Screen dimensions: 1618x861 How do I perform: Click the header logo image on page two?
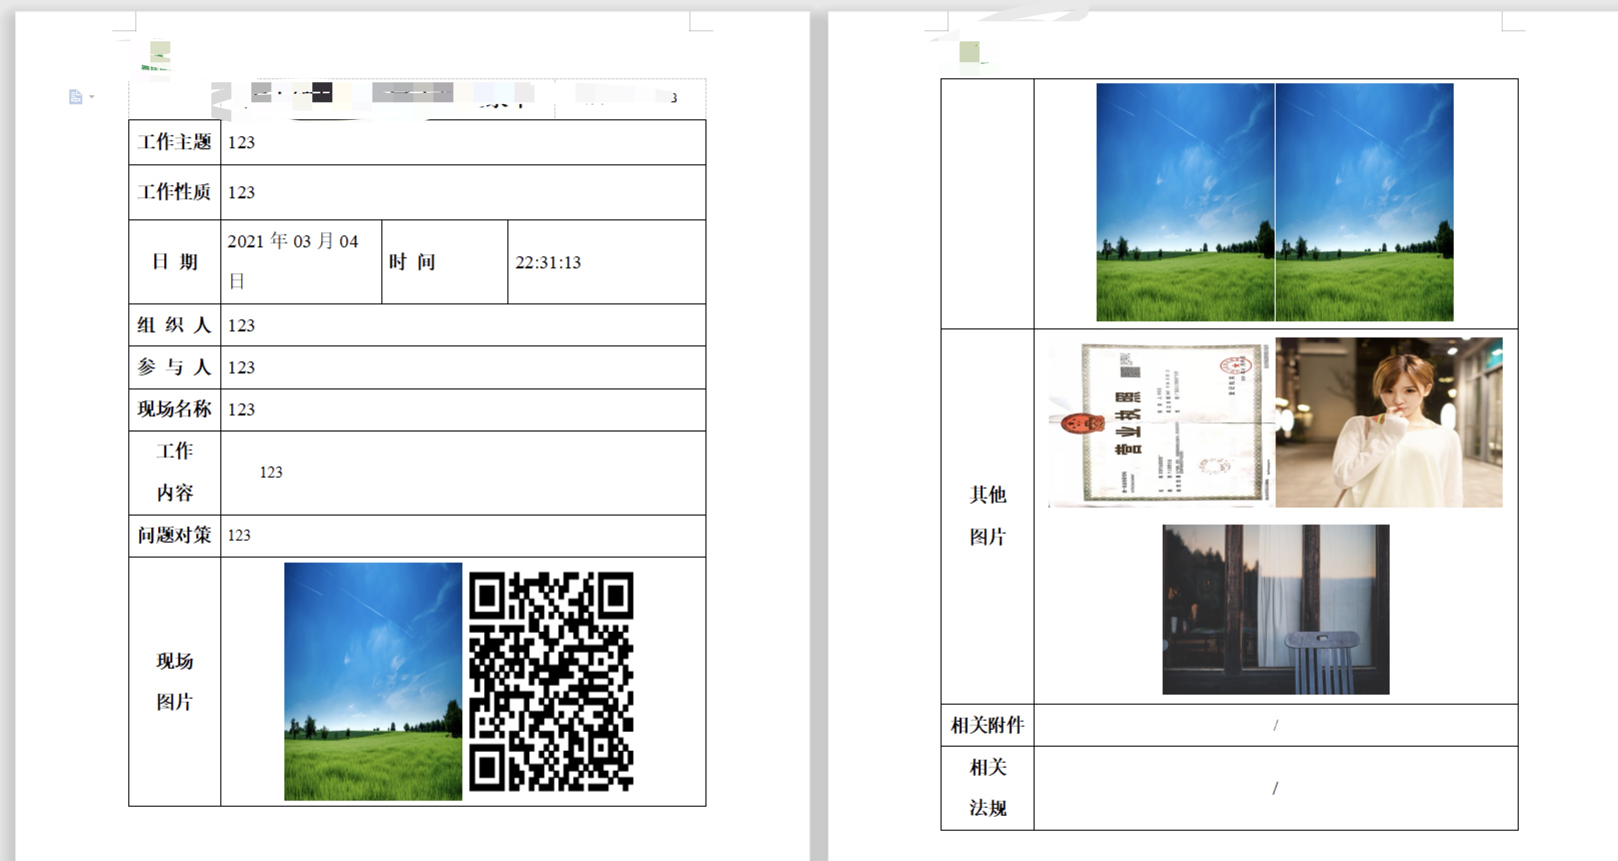click(x=971, y=54)
